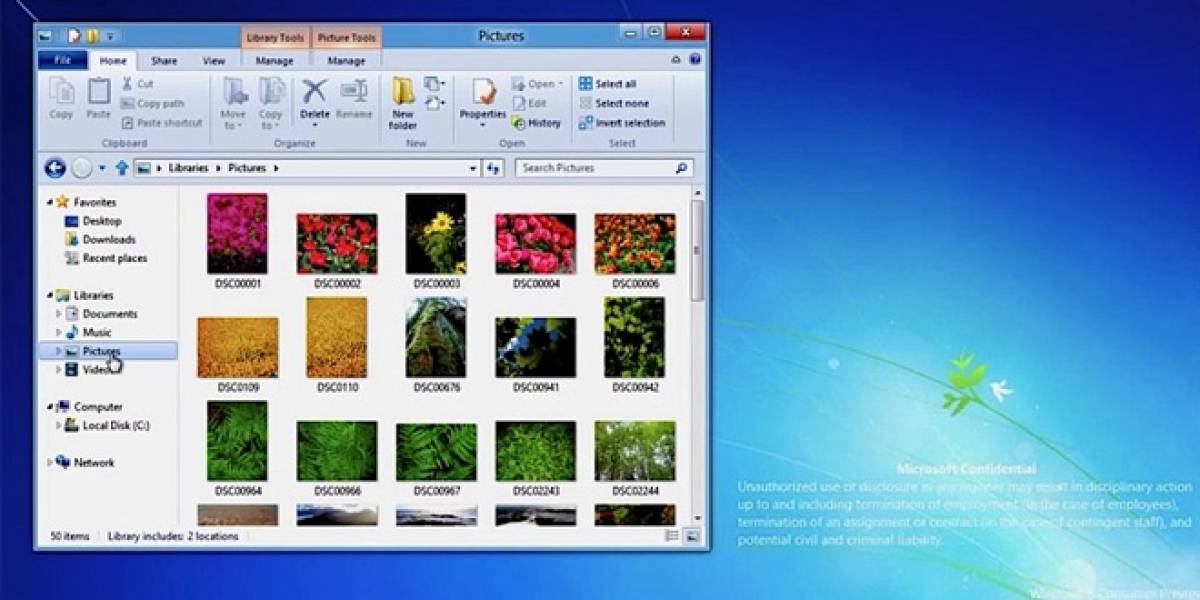
Task: Switch to details view in the status bar
Action: (x=670, y=536)
